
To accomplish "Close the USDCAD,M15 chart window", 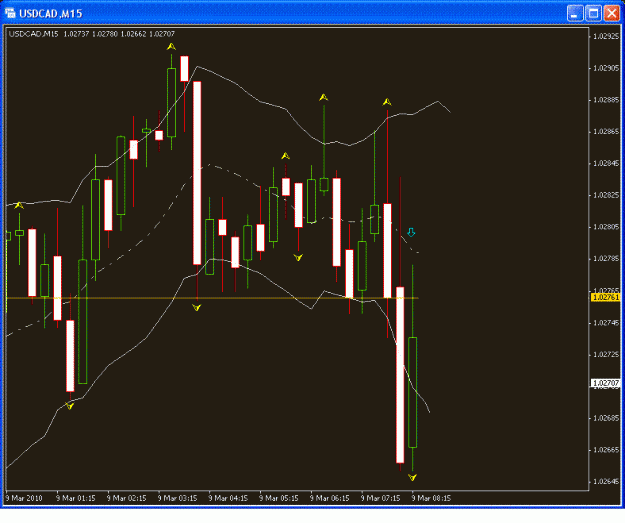I will pos(611,13).
